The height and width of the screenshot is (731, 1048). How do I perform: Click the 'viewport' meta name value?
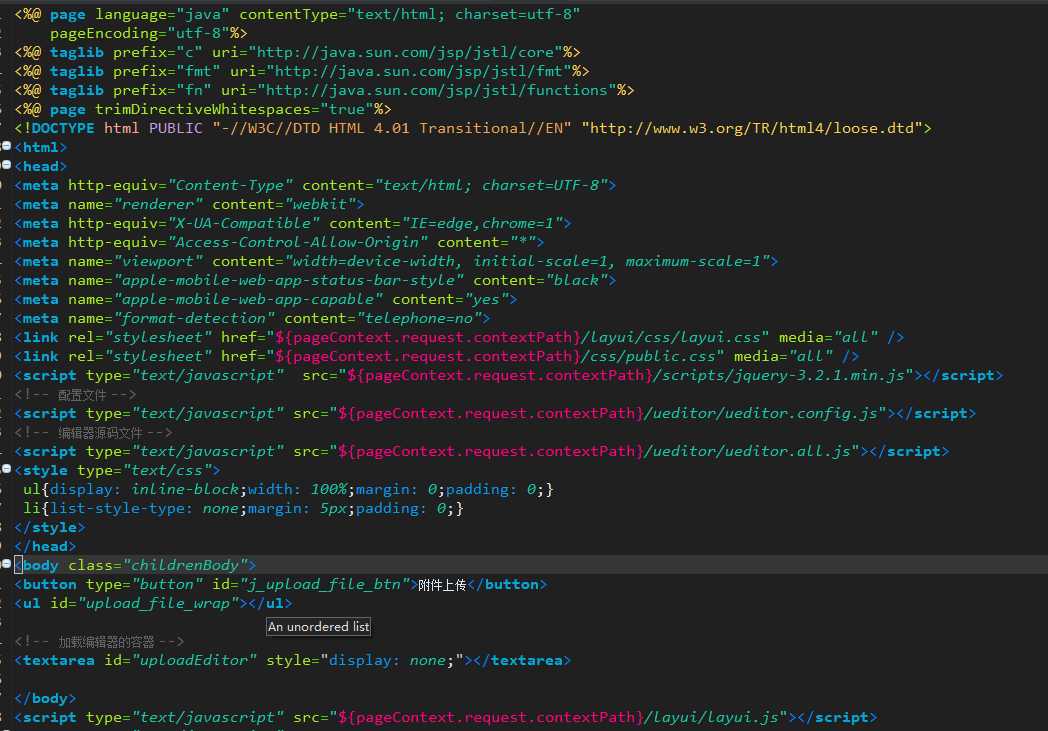(x=158, y=261)
